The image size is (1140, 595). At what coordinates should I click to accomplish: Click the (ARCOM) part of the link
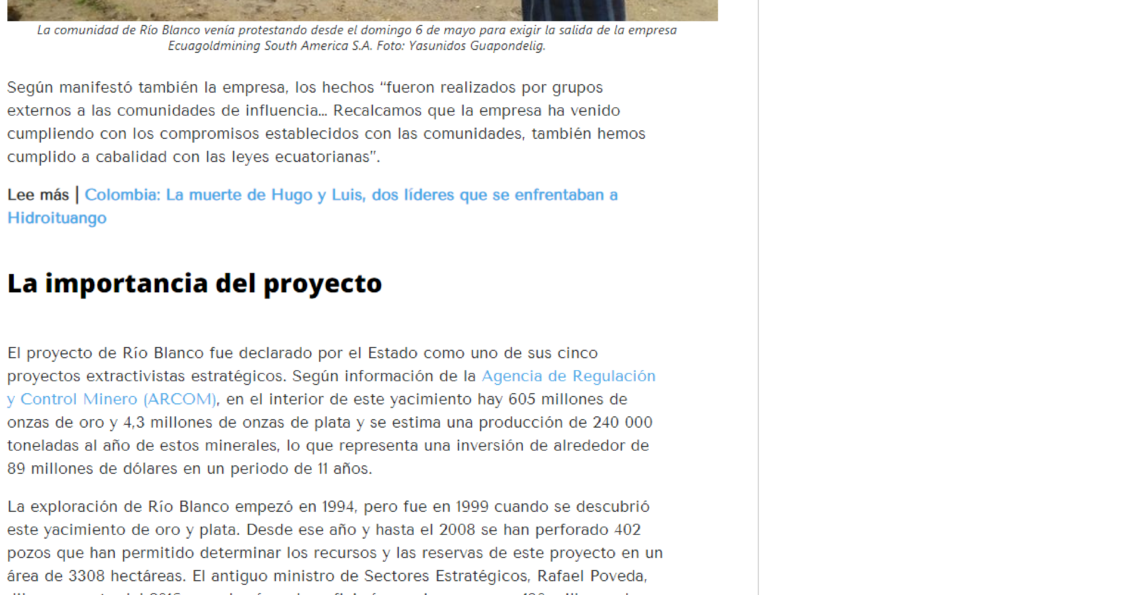(179, 399)
